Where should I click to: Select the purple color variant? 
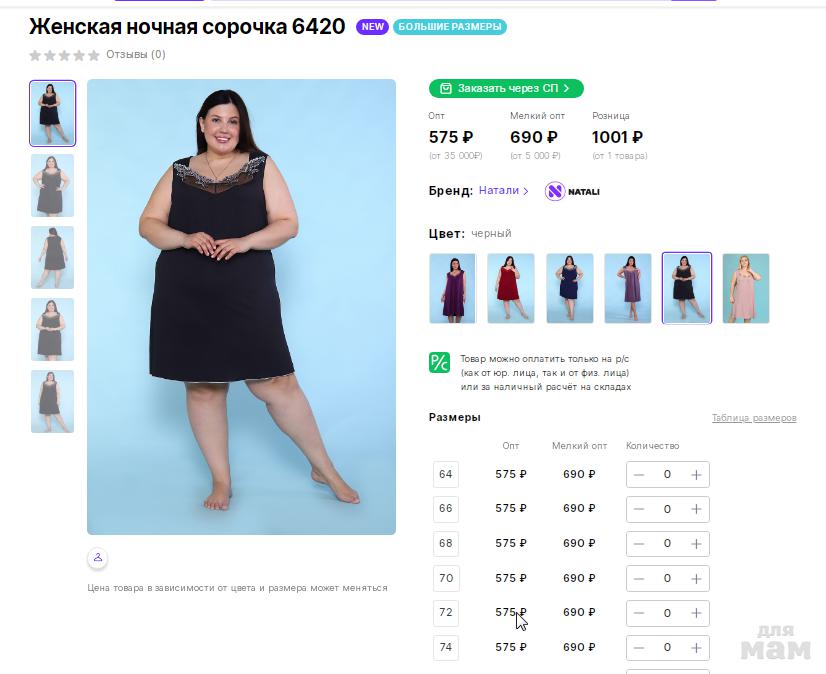point(452,288)
